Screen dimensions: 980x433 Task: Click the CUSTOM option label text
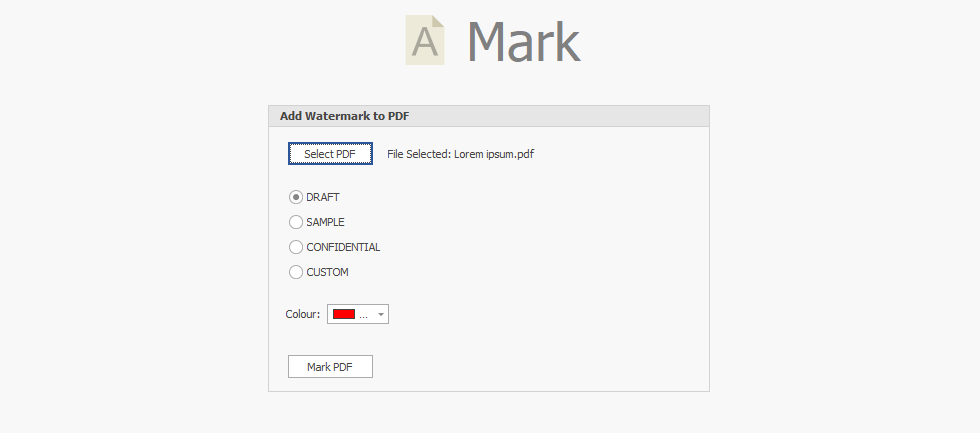(x=327, y=272)
